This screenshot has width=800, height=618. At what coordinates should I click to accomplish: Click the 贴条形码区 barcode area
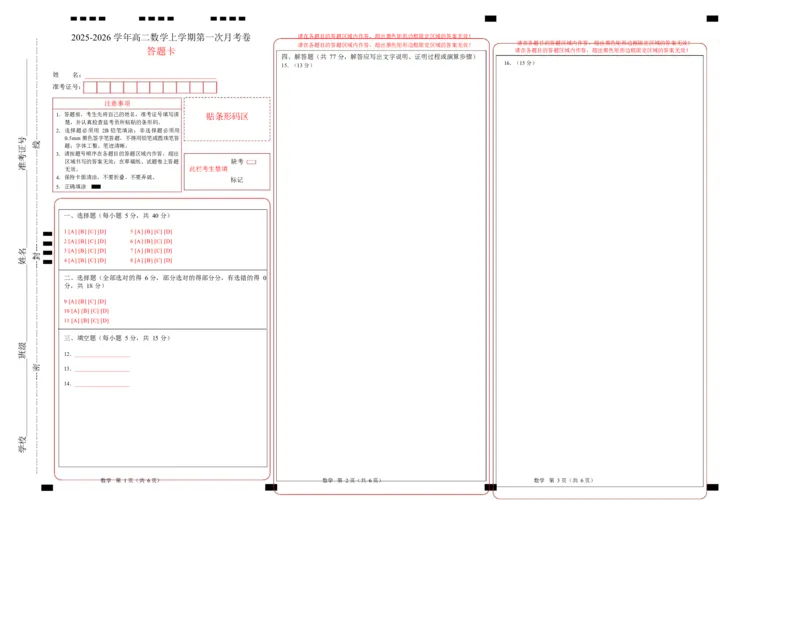click(x=227, y=117)
